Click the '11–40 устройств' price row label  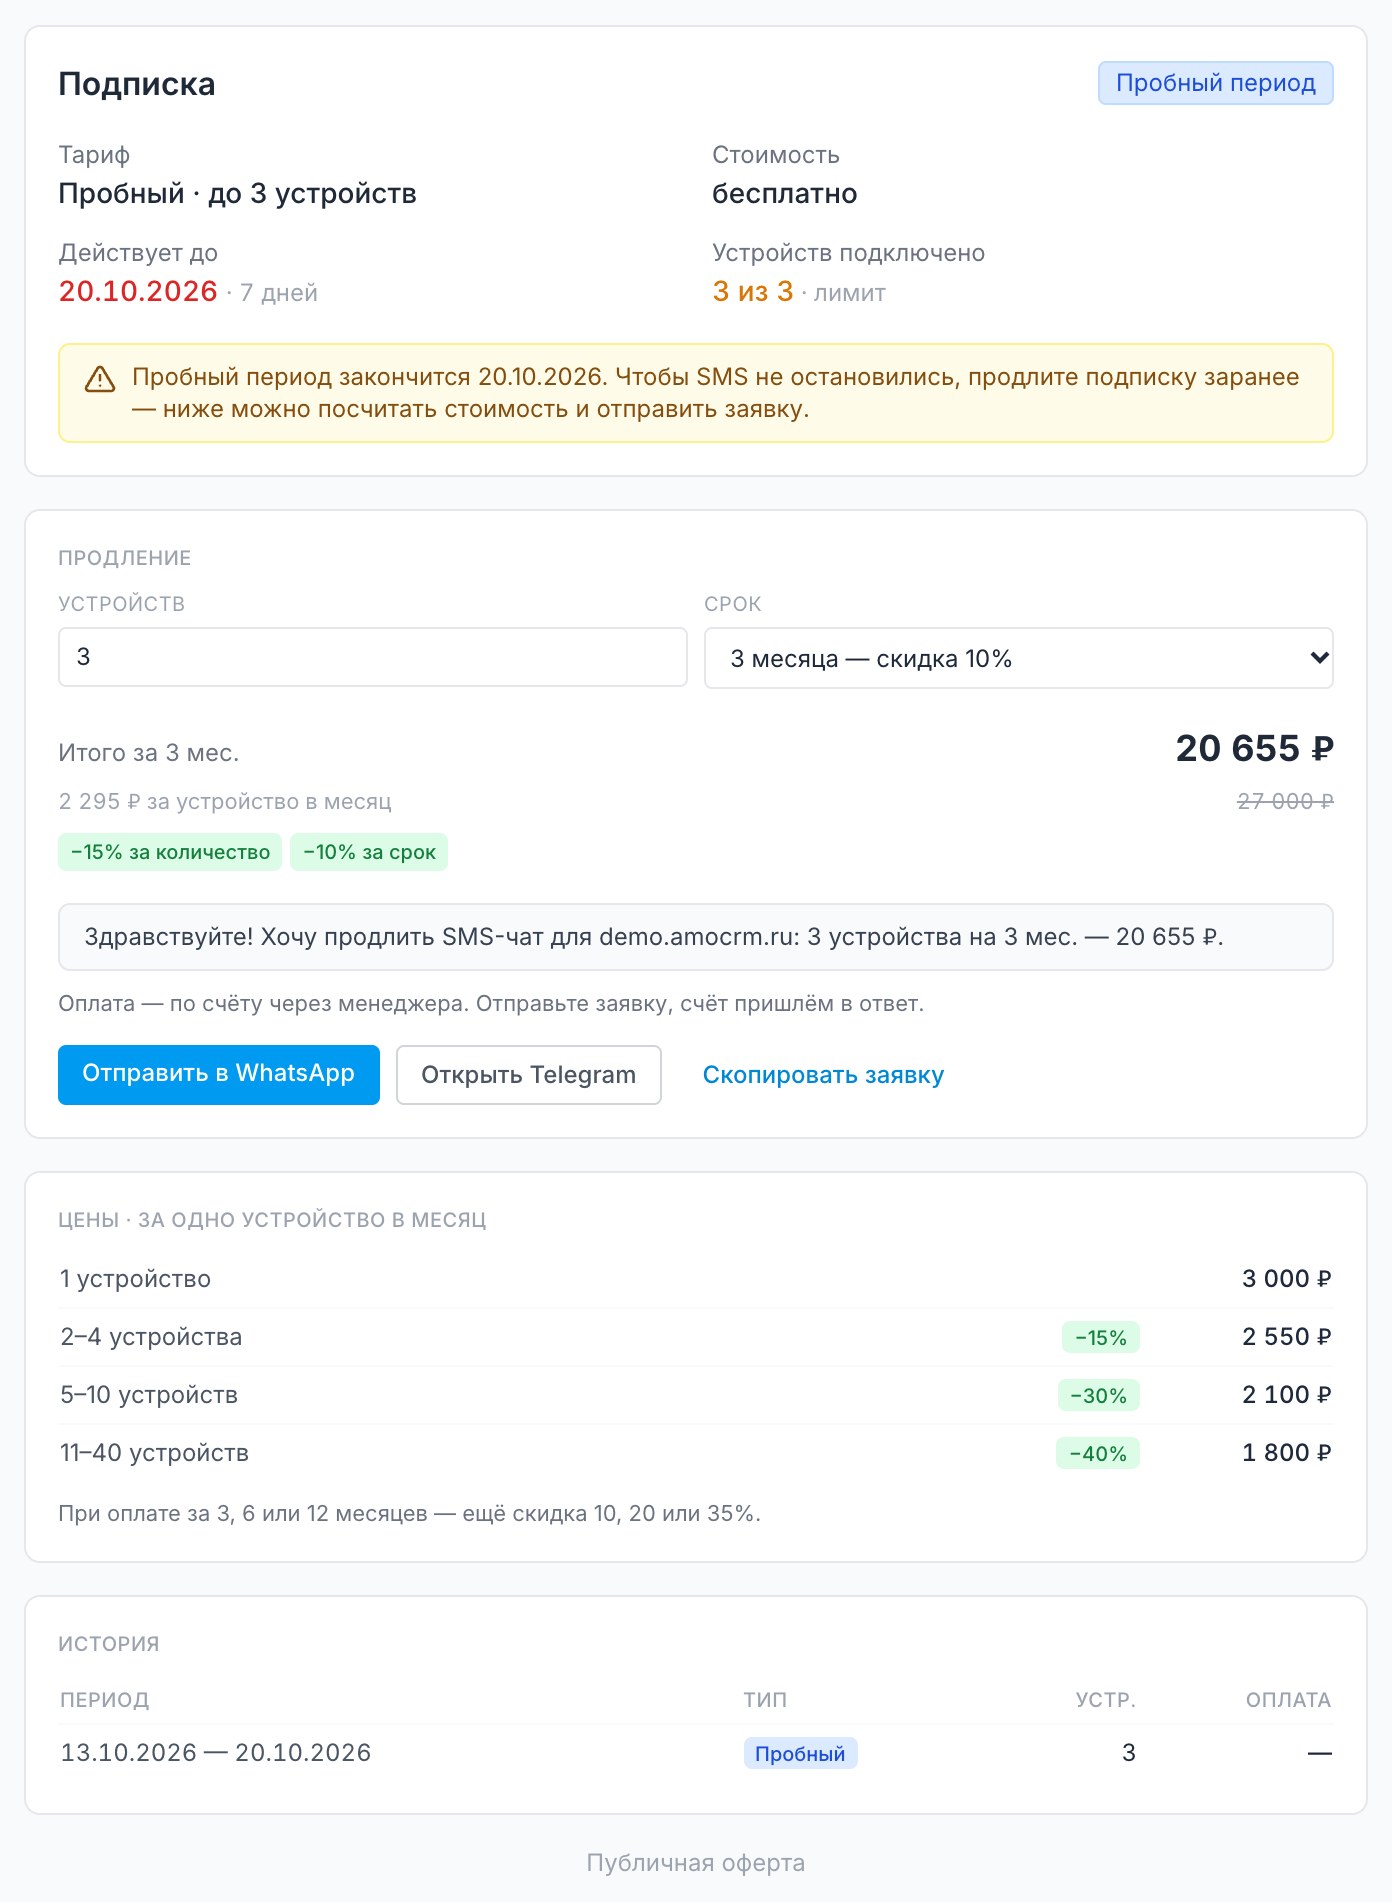click(155, 1453)
